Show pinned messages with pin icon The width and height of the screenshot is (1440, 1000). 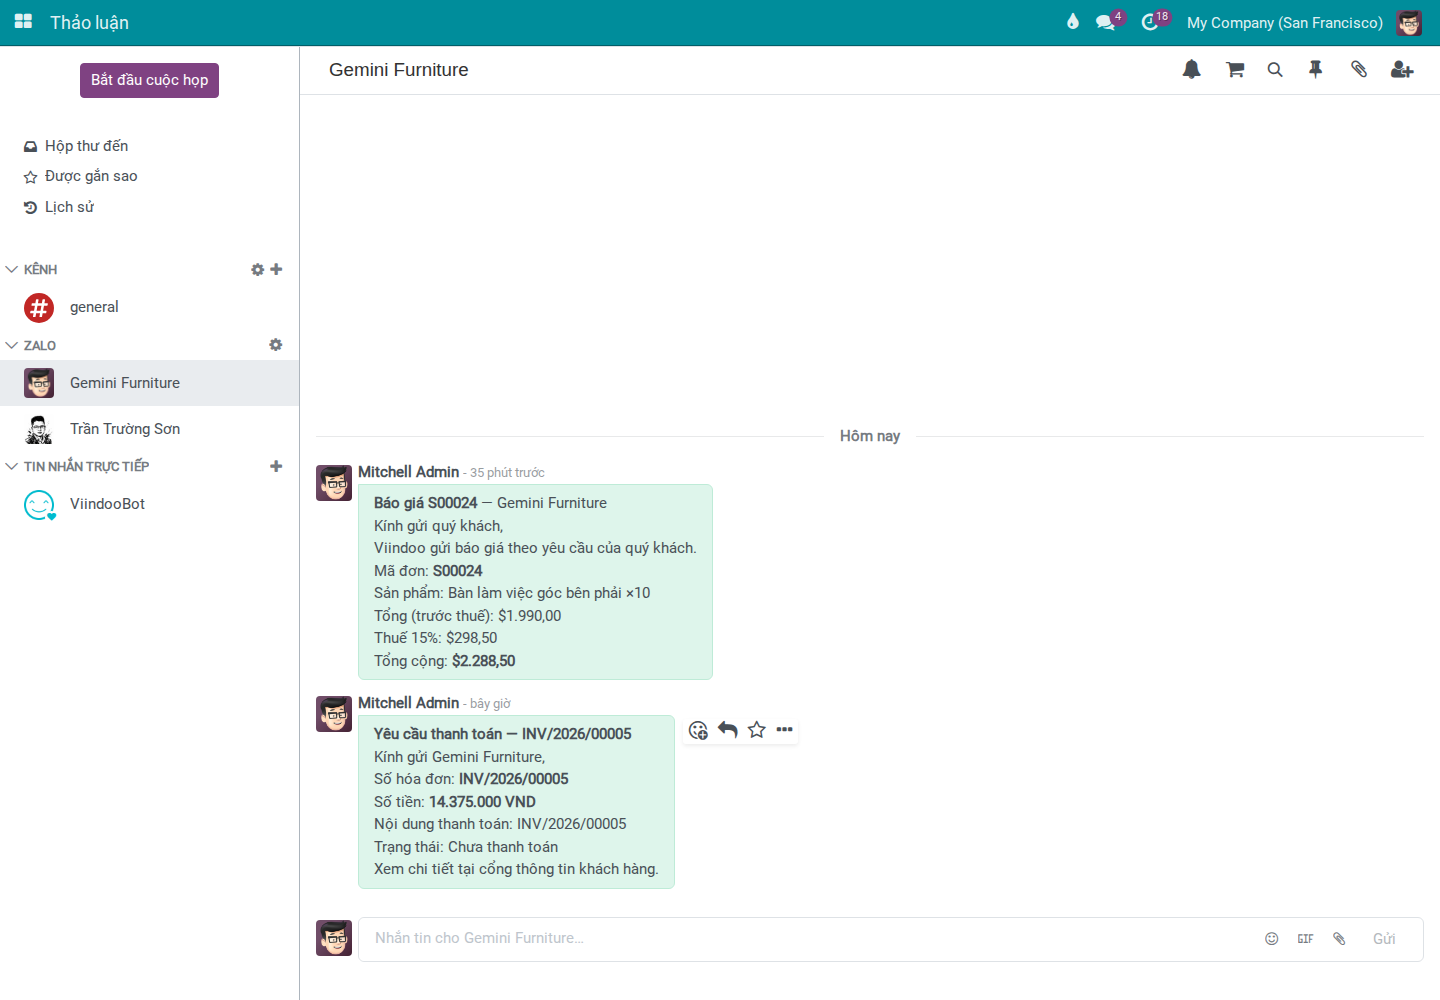(x=1316, y=69)
